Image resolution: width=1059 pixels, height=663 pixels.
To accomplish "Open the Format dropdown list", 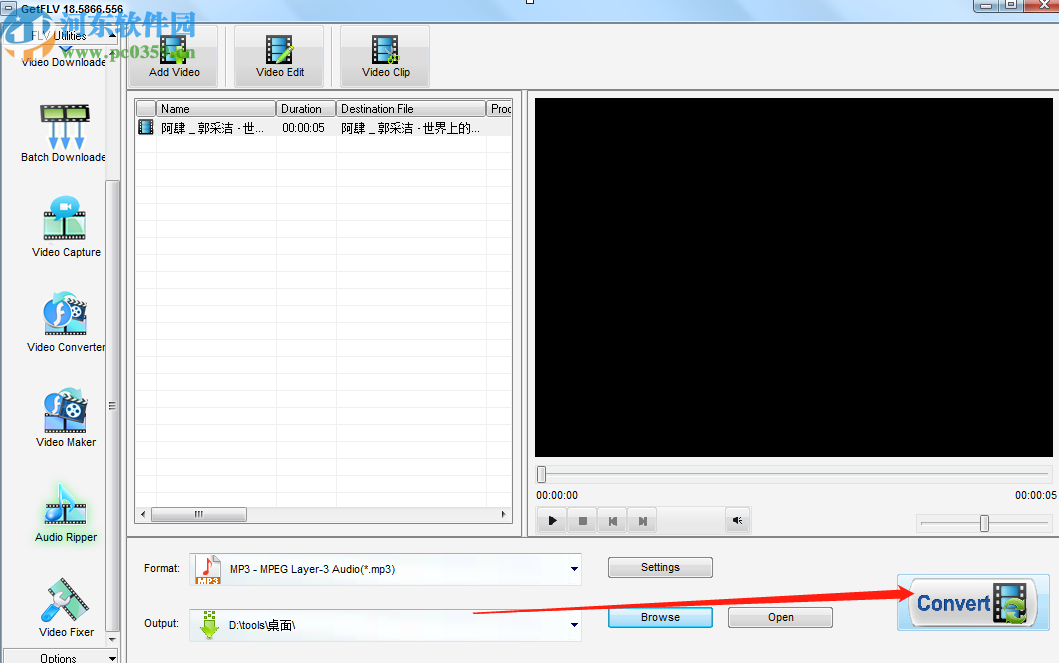I will 574,569.
